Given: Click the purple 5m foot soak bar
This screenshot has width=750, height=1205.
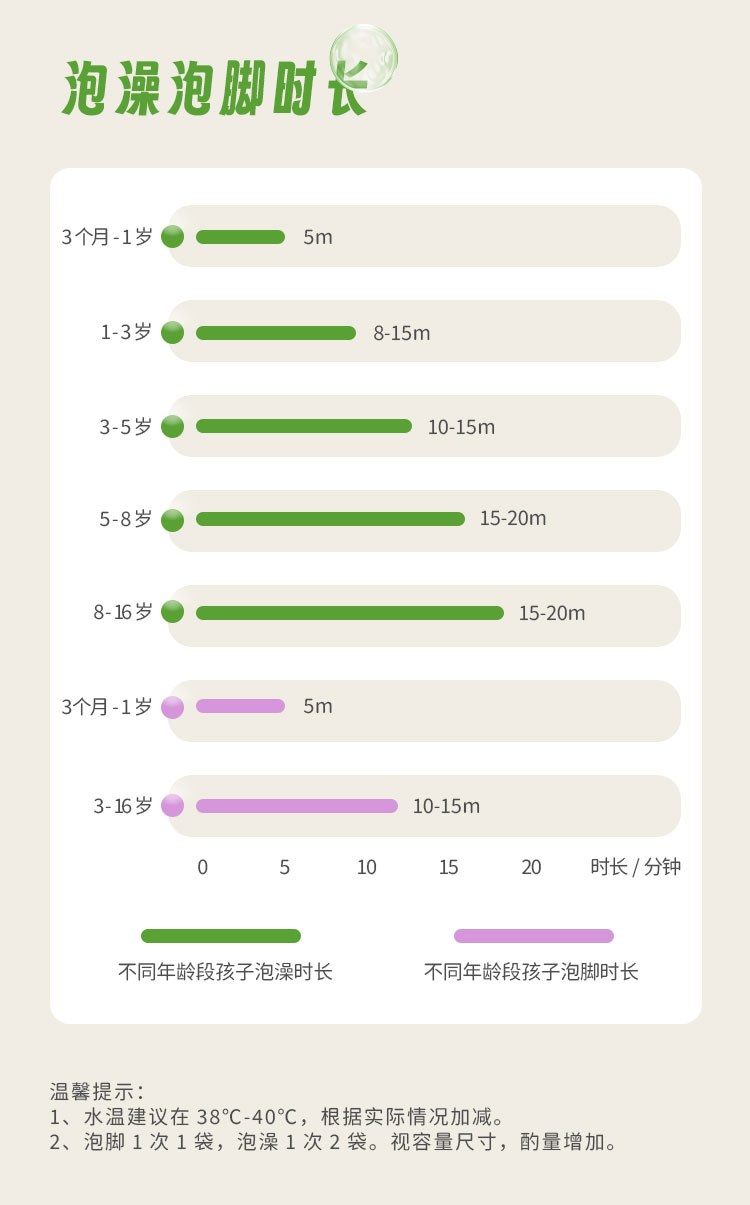Looking at the screenshot, I should tap(240, 706).
